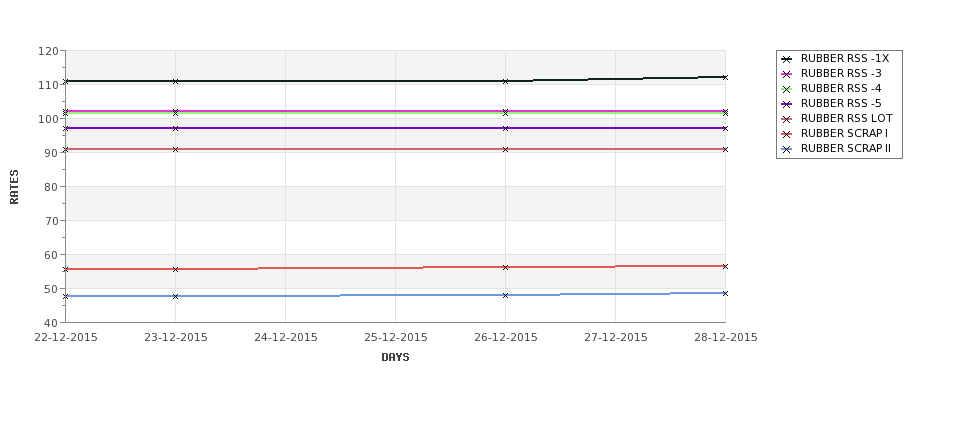Click the red SCRAP I data point on 26-12-2015

505,267
